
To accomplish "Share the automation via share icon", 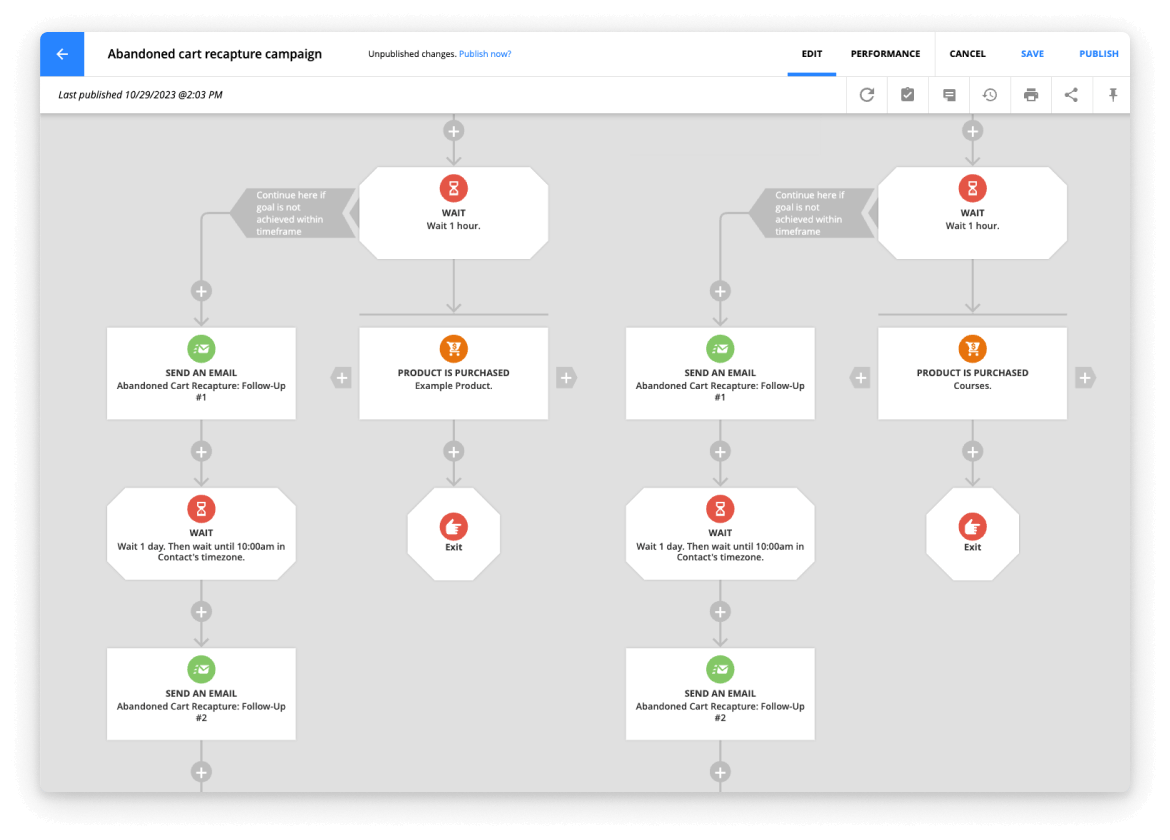I will (1071, 95).
